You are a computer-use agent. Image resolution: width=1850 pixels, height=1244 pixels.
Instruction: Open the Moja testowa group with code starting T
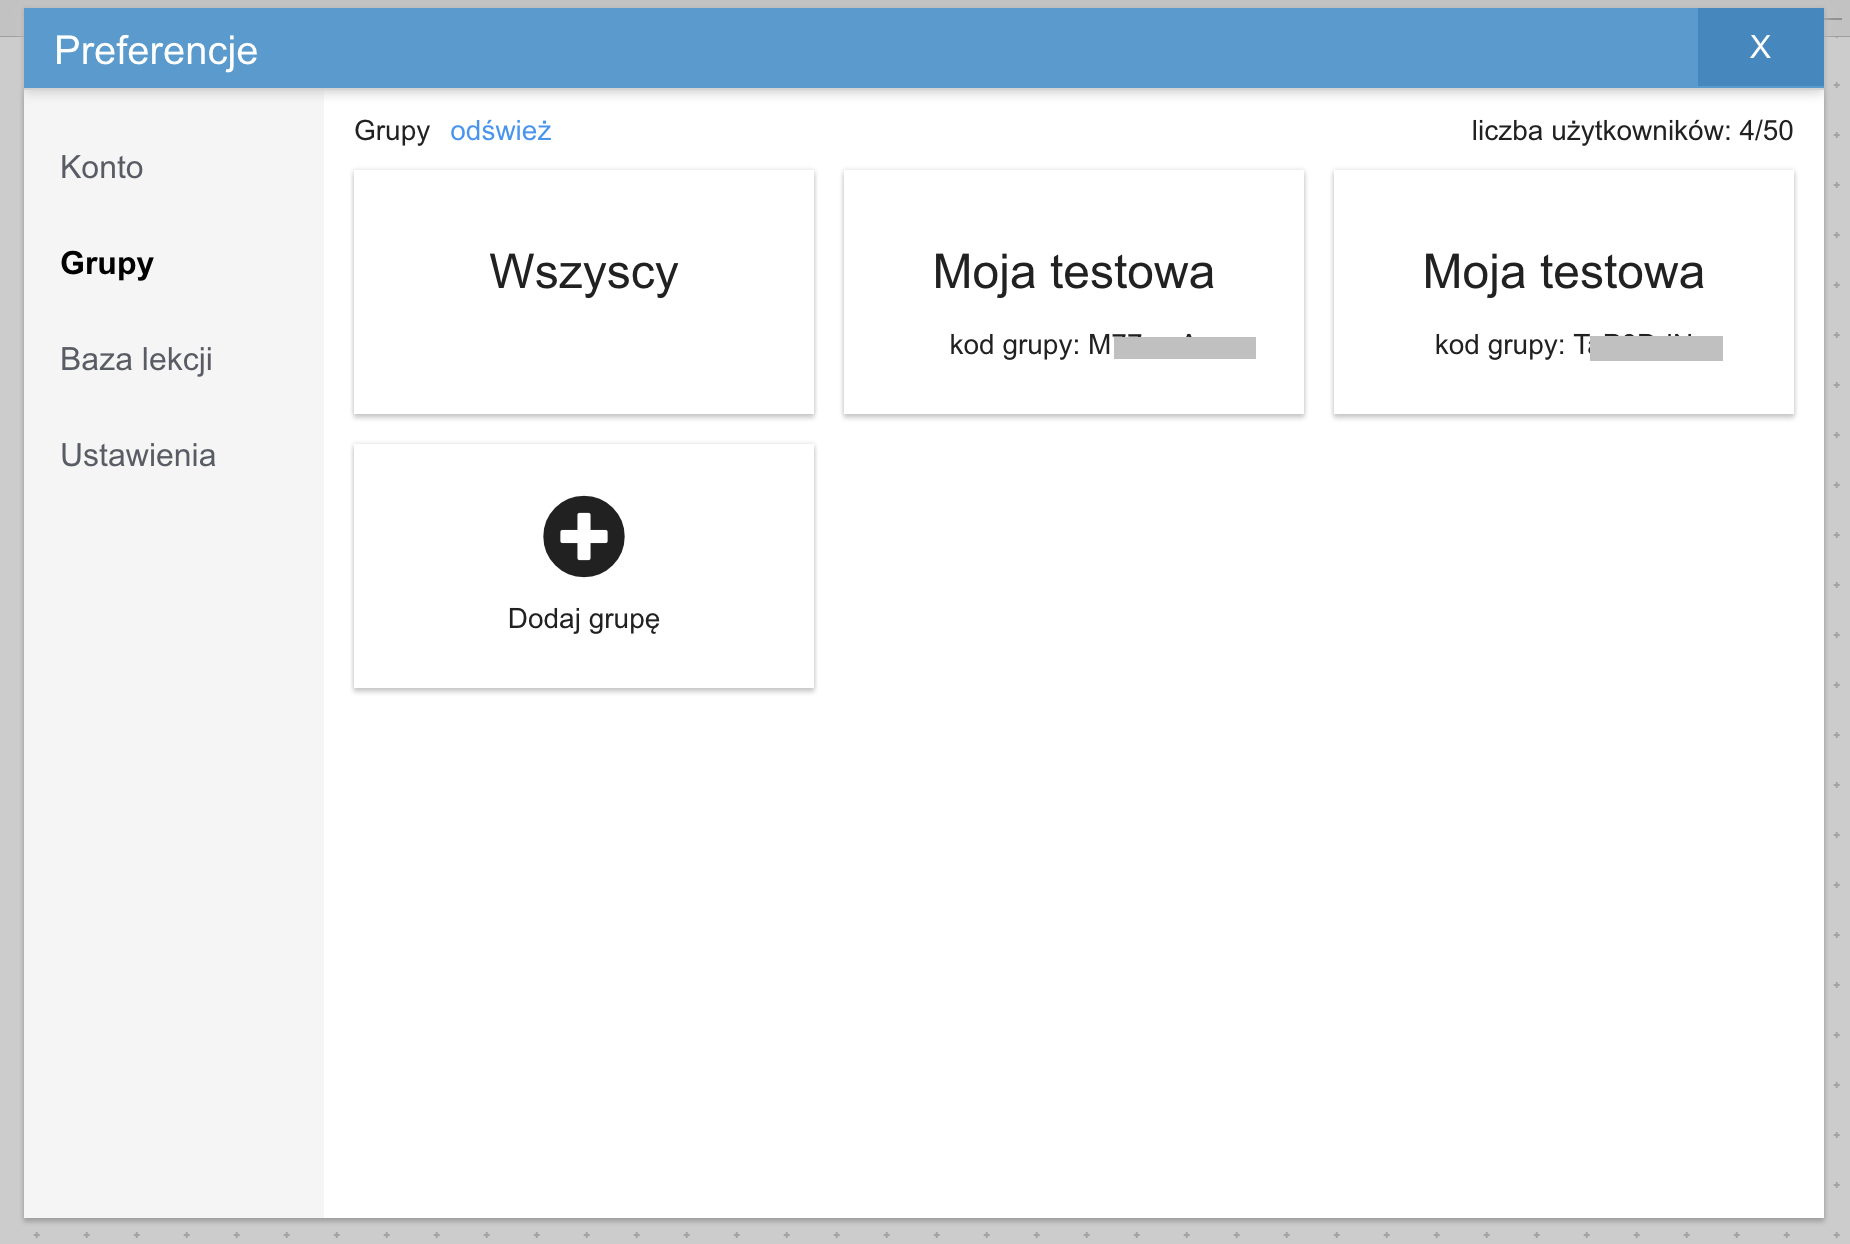pos(1564,292)
